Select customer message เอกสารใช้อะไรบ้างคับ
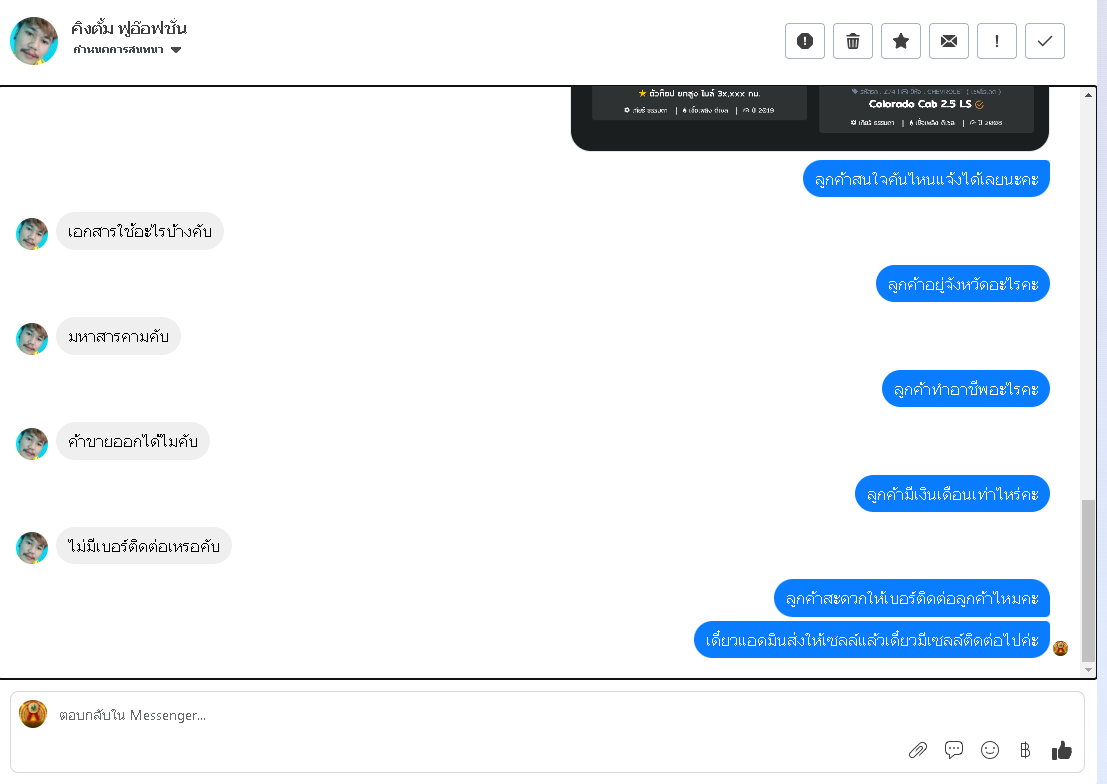 [x=140, y=231]
